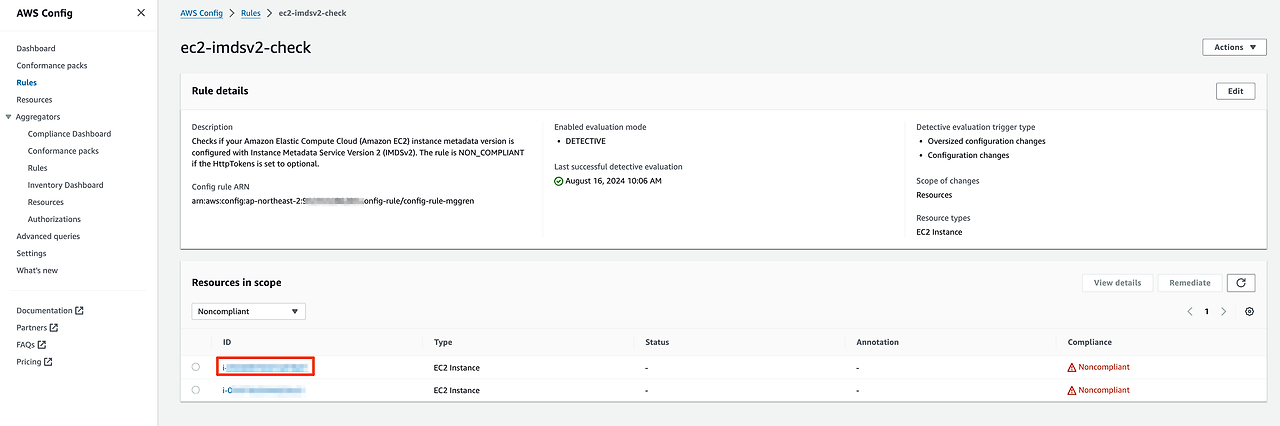Open Resources in the main sidebar
Image resolution: width=1280 pixels, height=426 pixels.
34,99
